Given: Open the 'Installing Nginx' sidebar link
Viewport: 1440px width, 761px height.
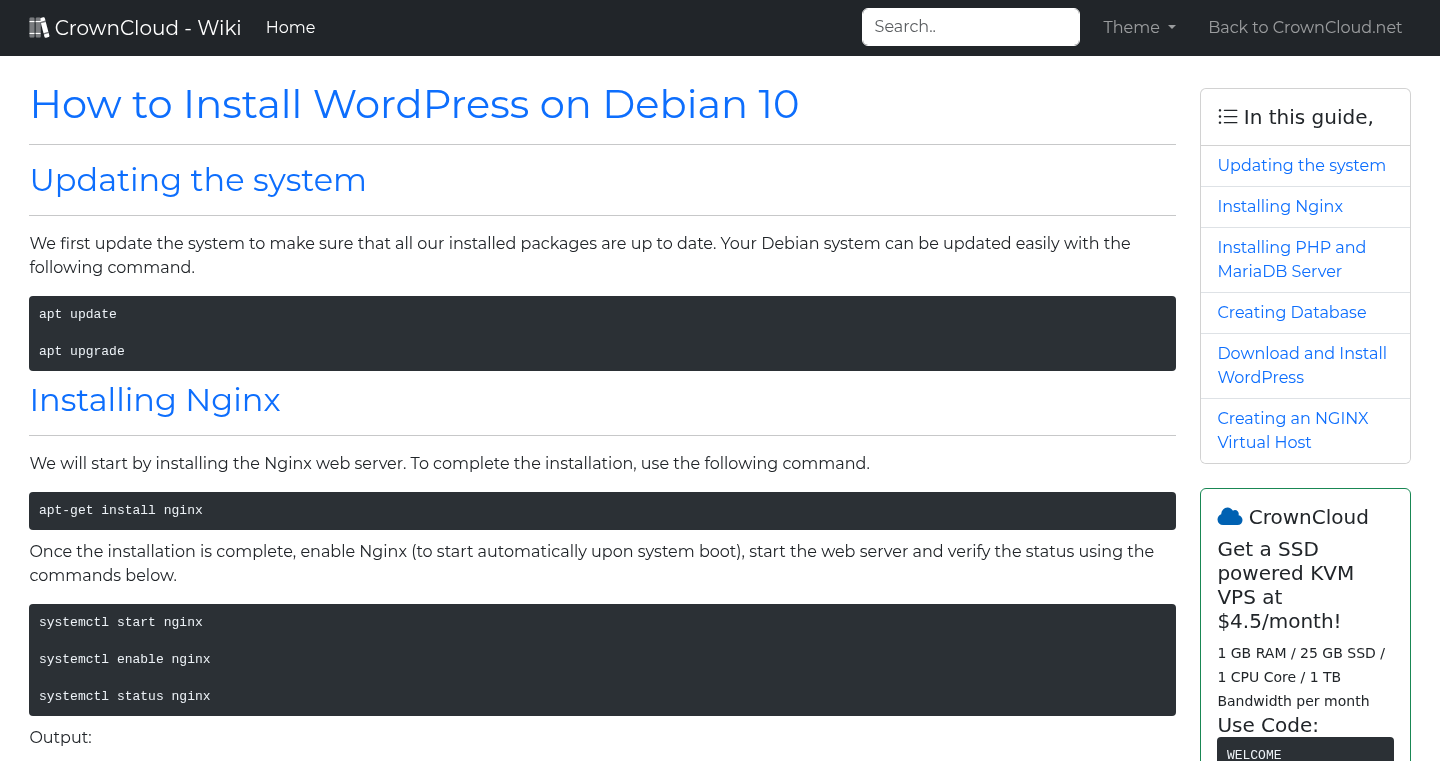Looking at the screenshot, I should click(1280, 206).
